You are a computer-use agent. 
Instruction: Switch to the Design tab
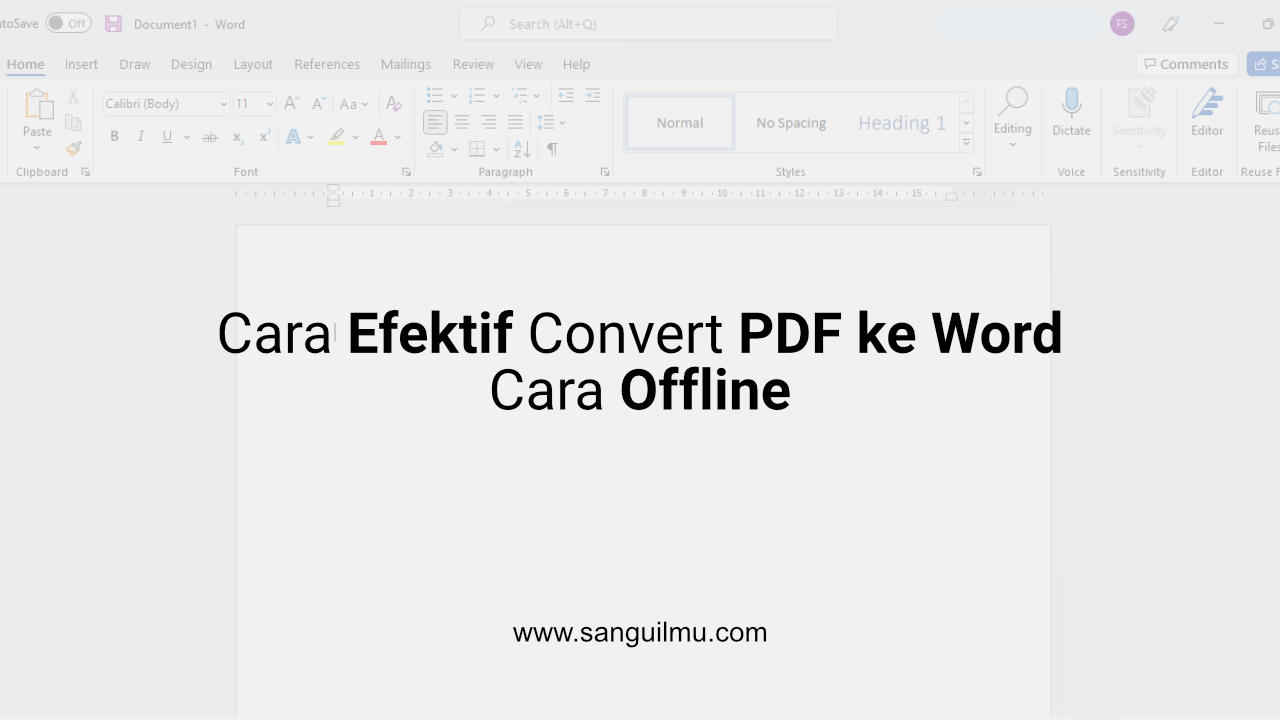(x=191, y=64)
